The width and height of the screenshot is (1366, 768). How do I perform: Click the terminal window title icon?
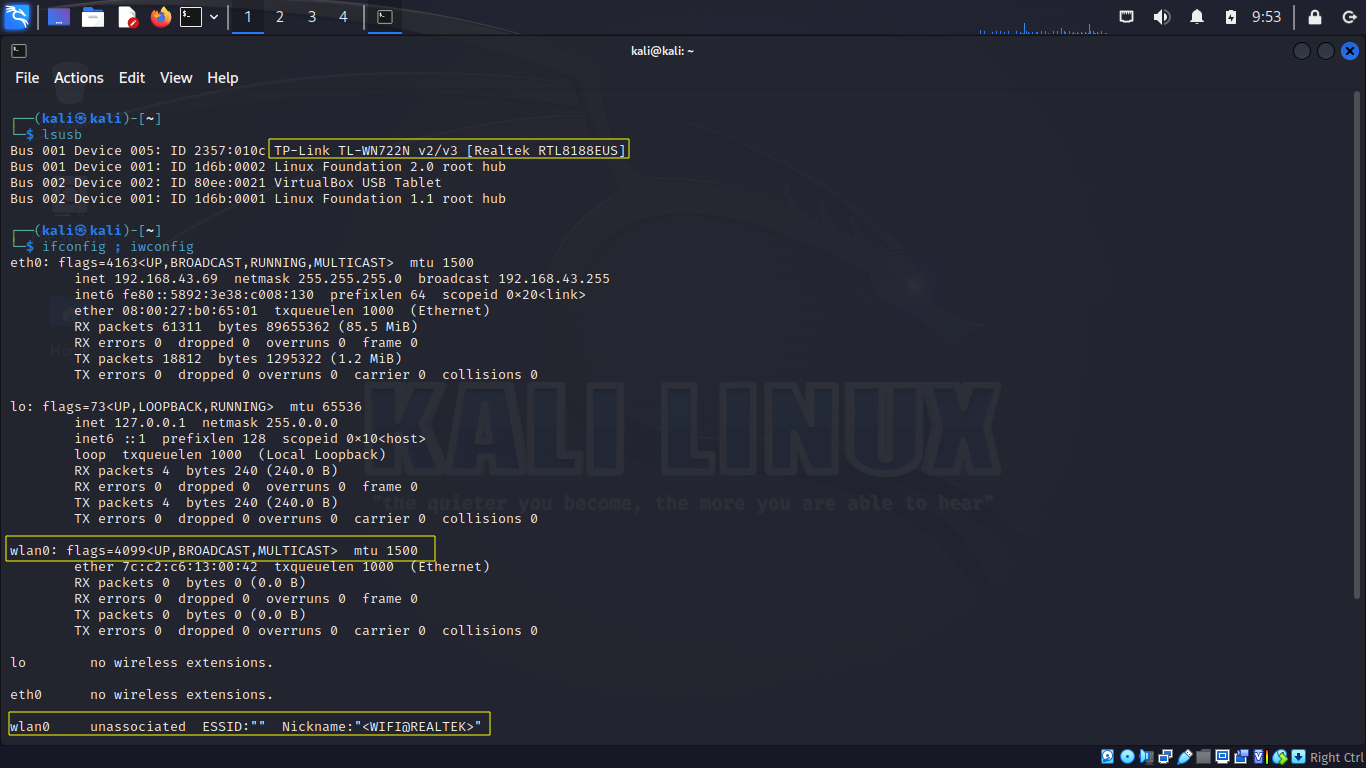coord(19,50)
